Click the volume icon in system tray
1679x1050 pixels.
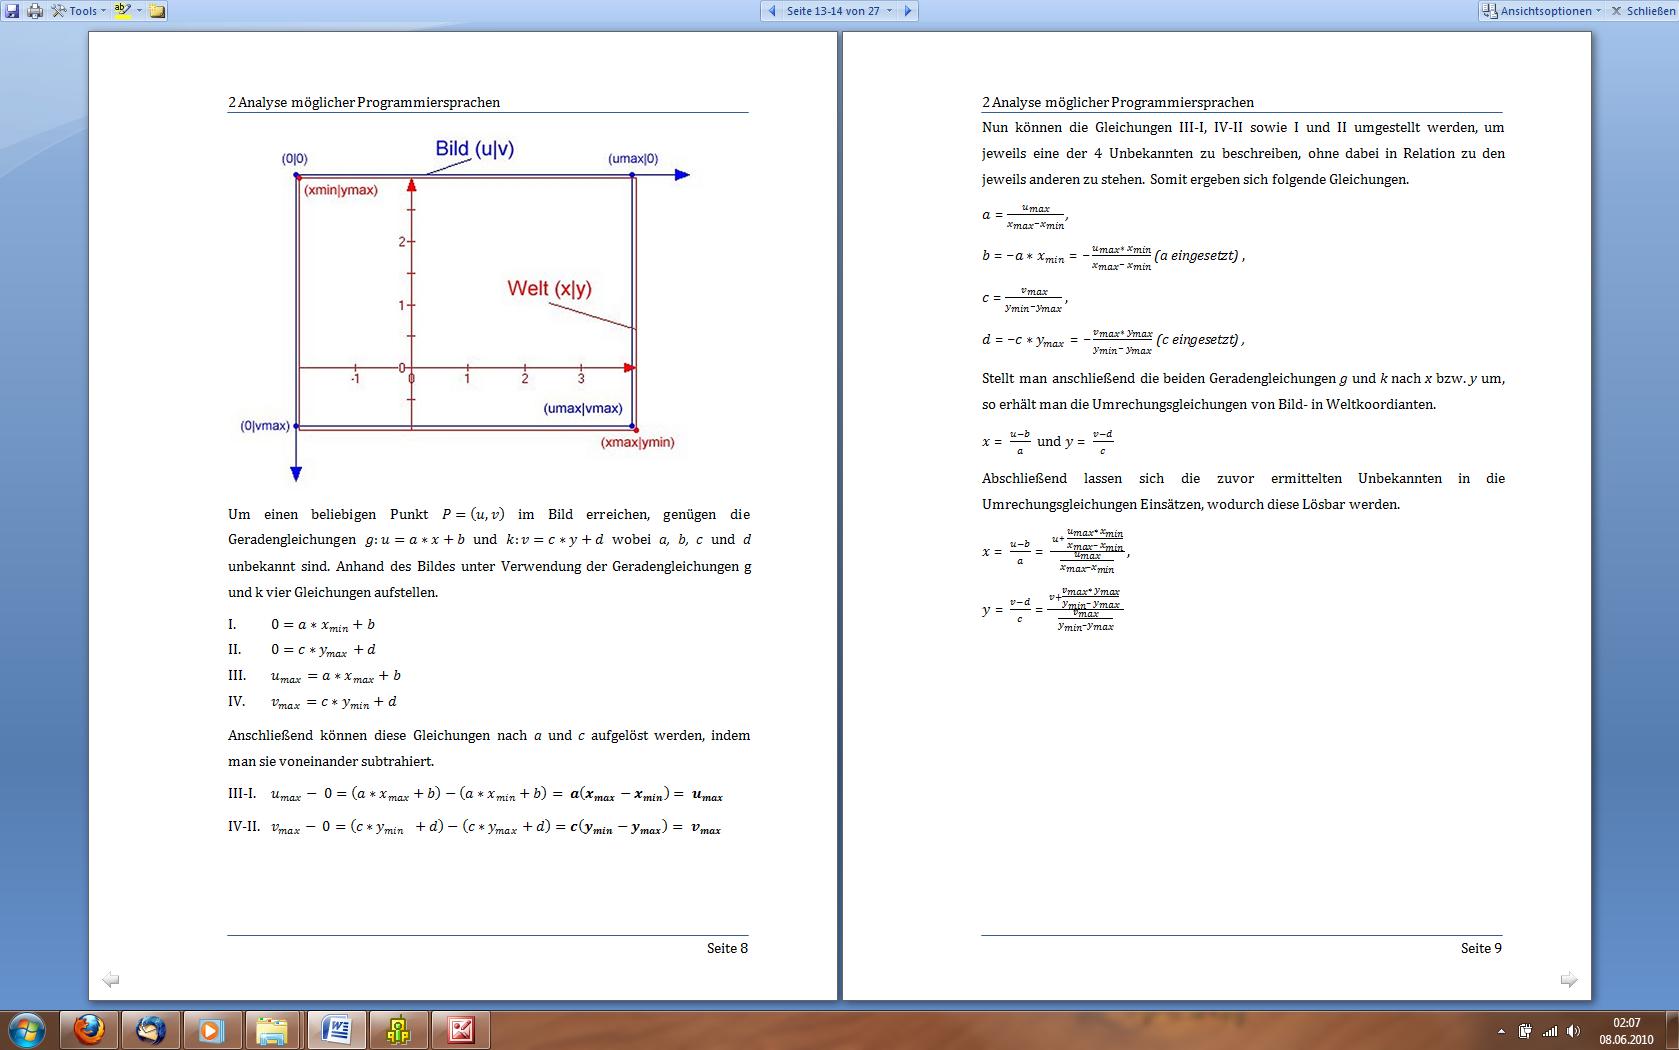coord(1574,1031)
